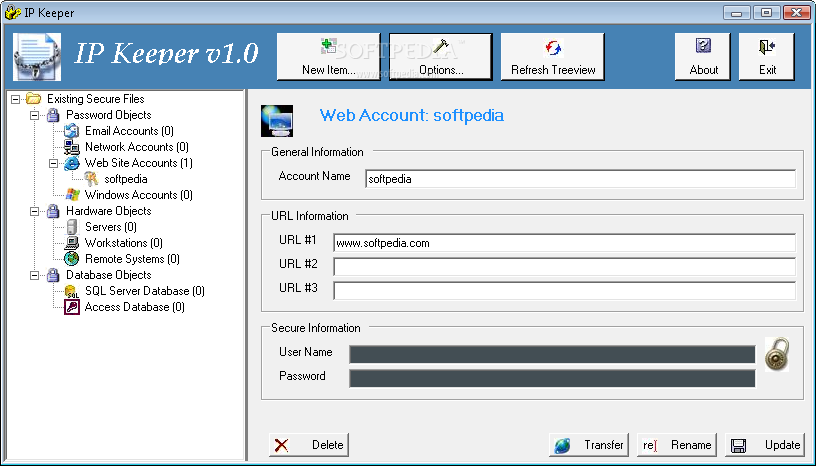The height and width of the screenshot is (466, 816).
Task: Click the SQL Server Database icon
Action: tap(71, 292)
